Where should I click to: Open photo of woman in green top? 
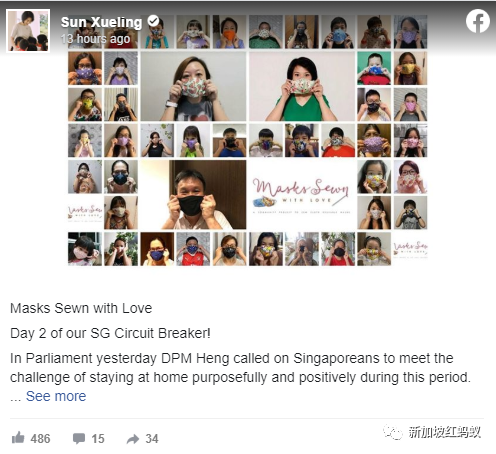click(302, 86)
